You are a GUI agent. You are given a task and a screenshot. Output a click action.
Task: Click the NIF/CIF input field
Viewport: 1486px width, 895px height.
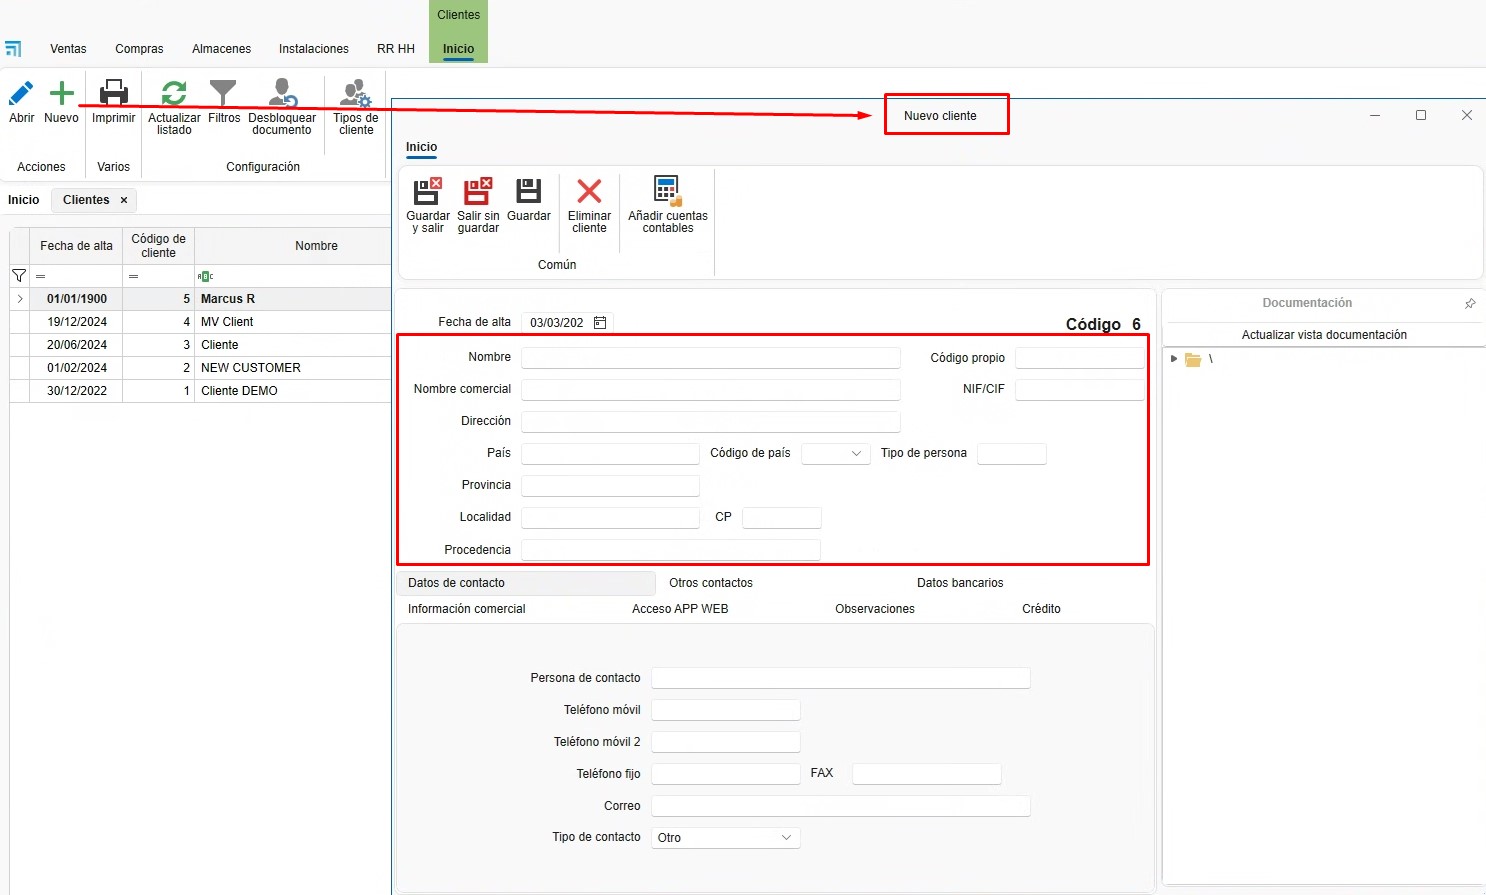point(1080,390)
